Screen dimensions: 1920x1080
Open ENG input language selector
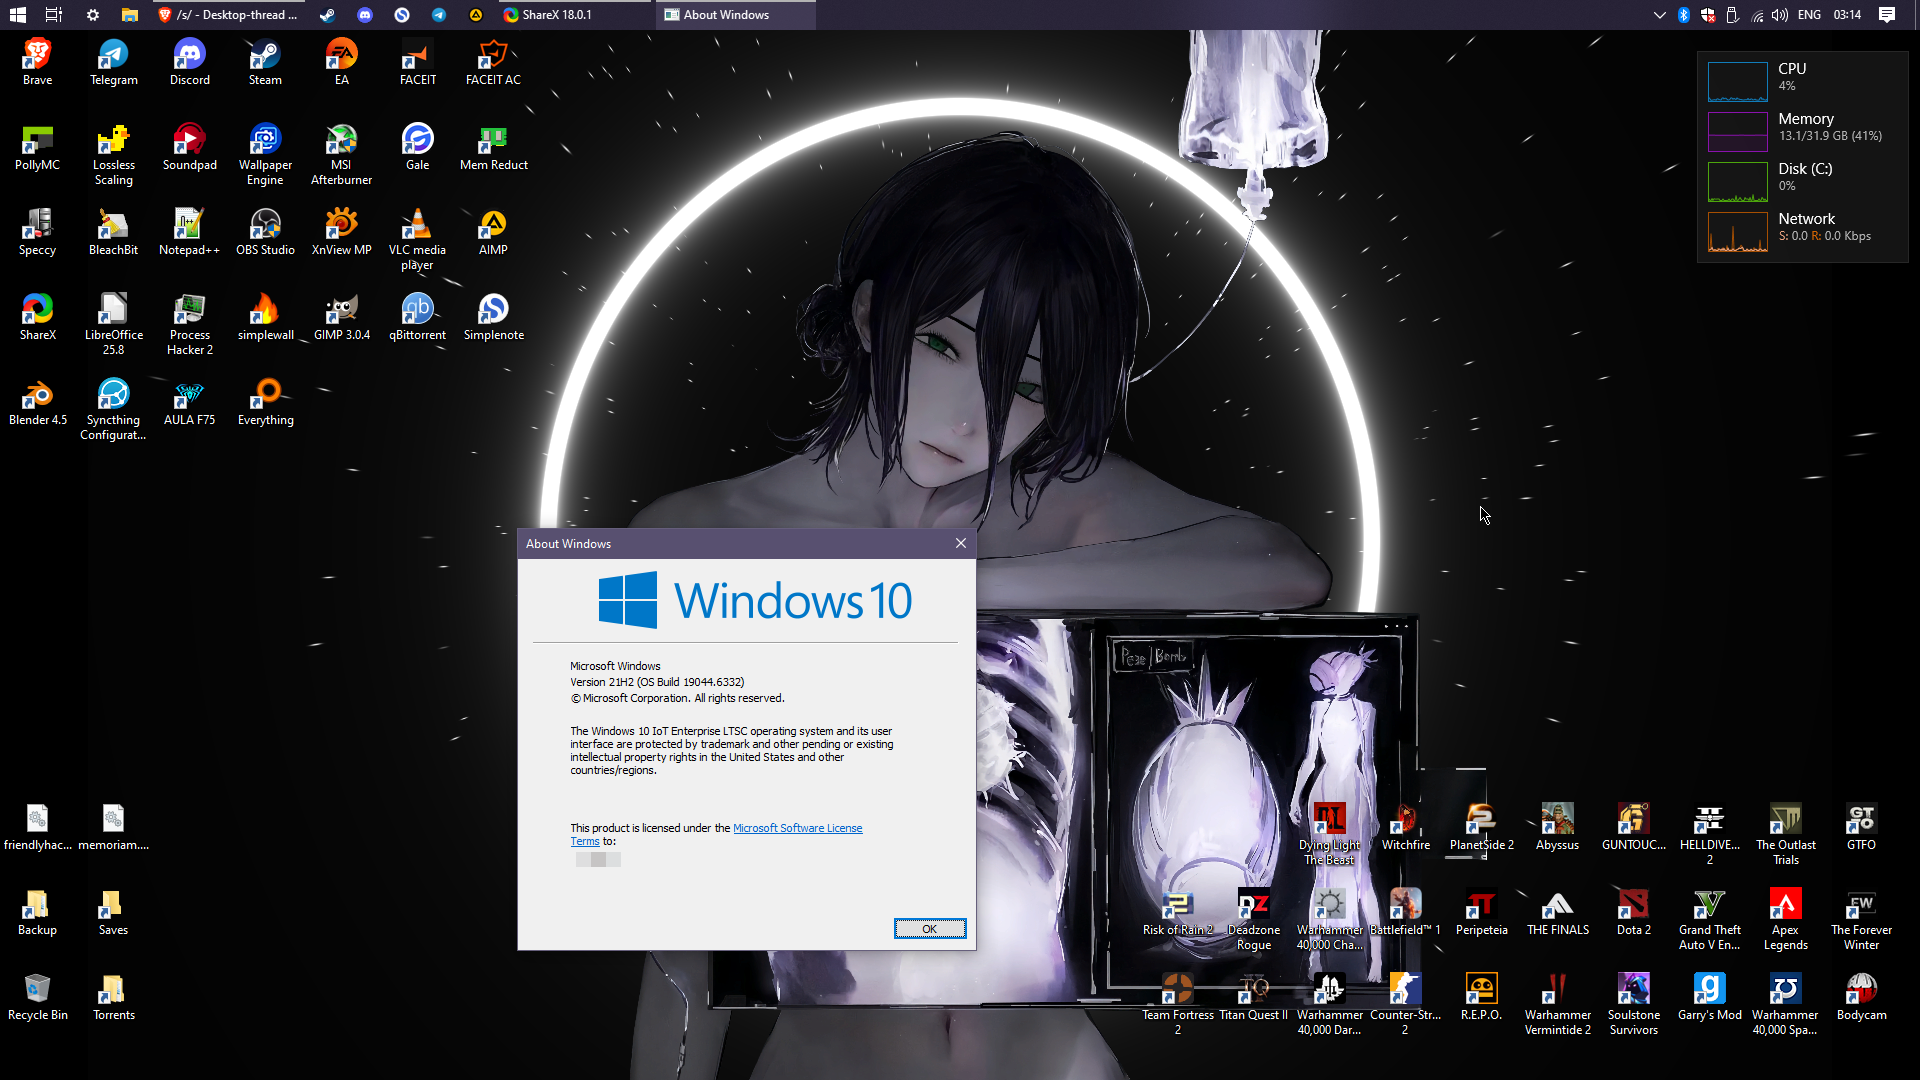1808,15
